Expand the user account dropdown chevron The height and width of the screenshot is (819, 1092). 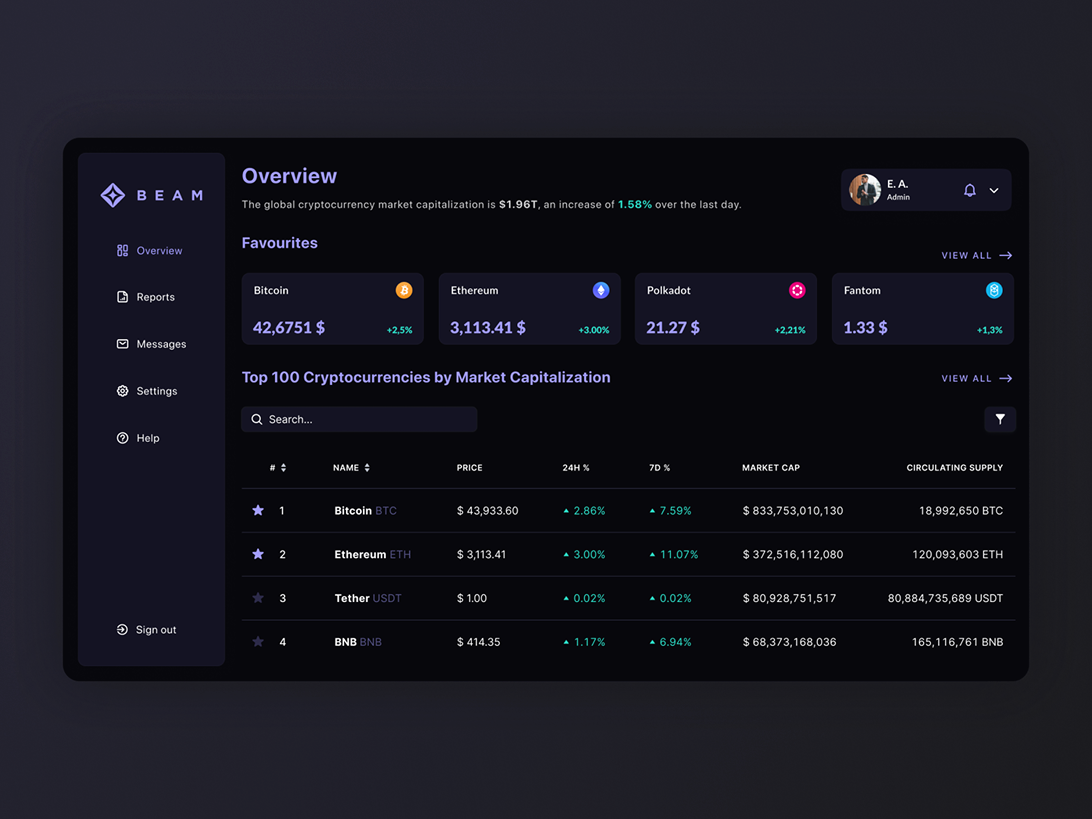click(994, 190)
